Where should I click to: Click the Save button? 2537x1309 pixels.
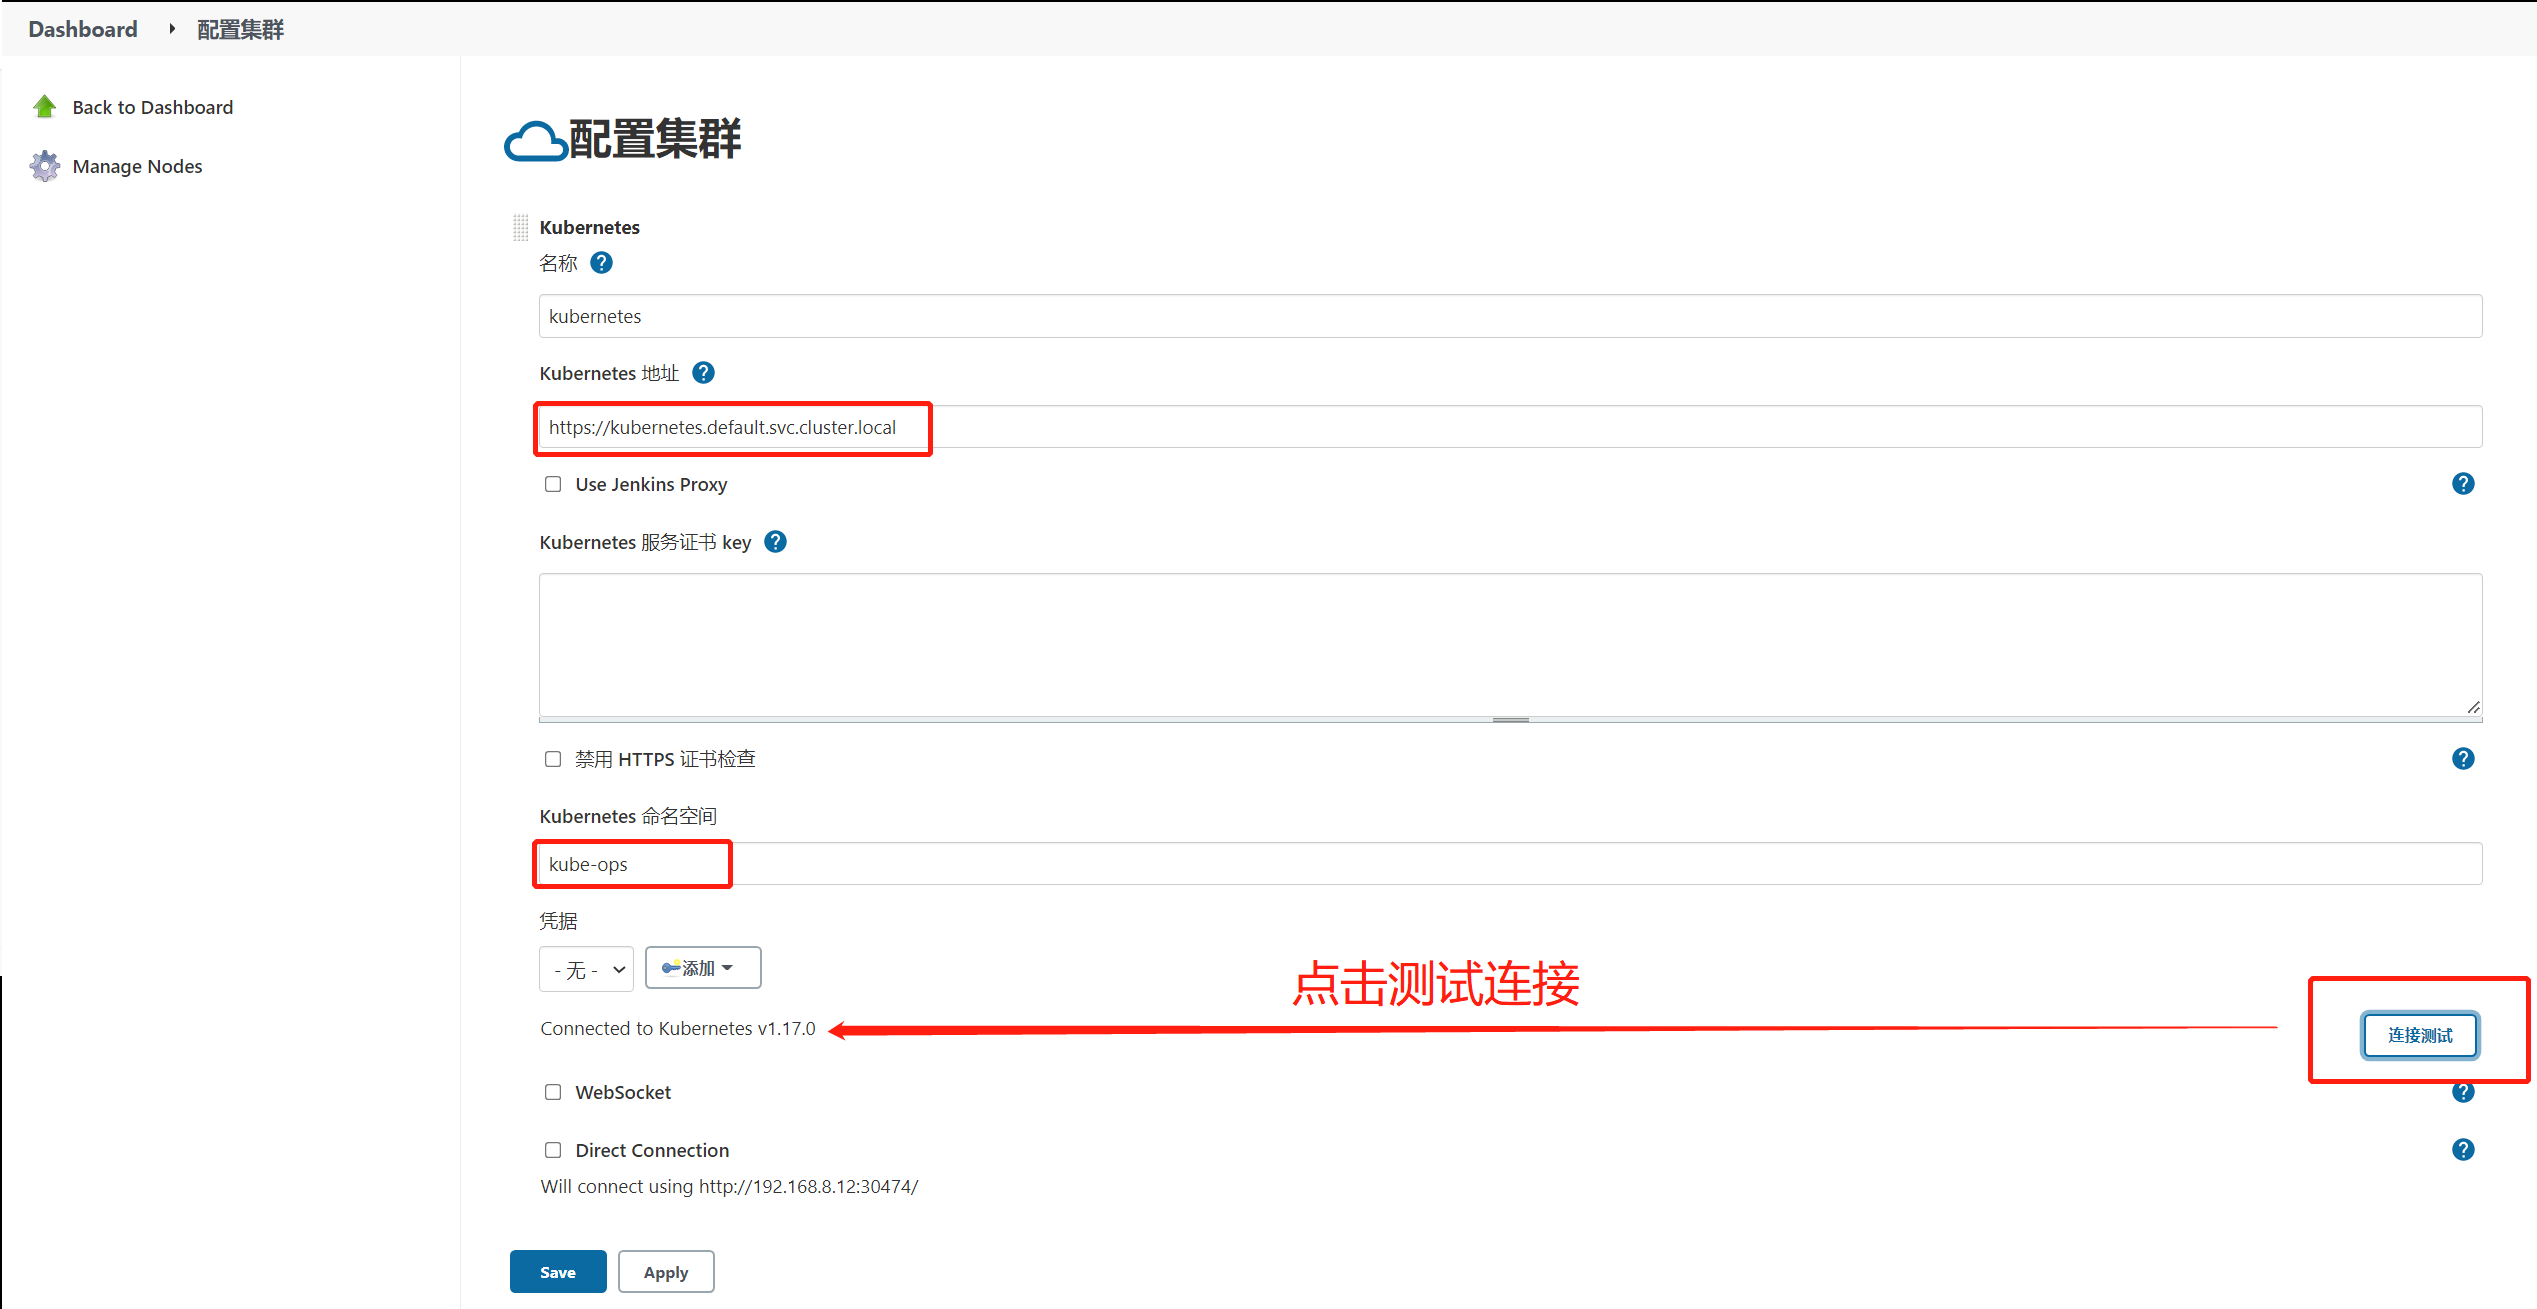click(x=558, y=1272)
